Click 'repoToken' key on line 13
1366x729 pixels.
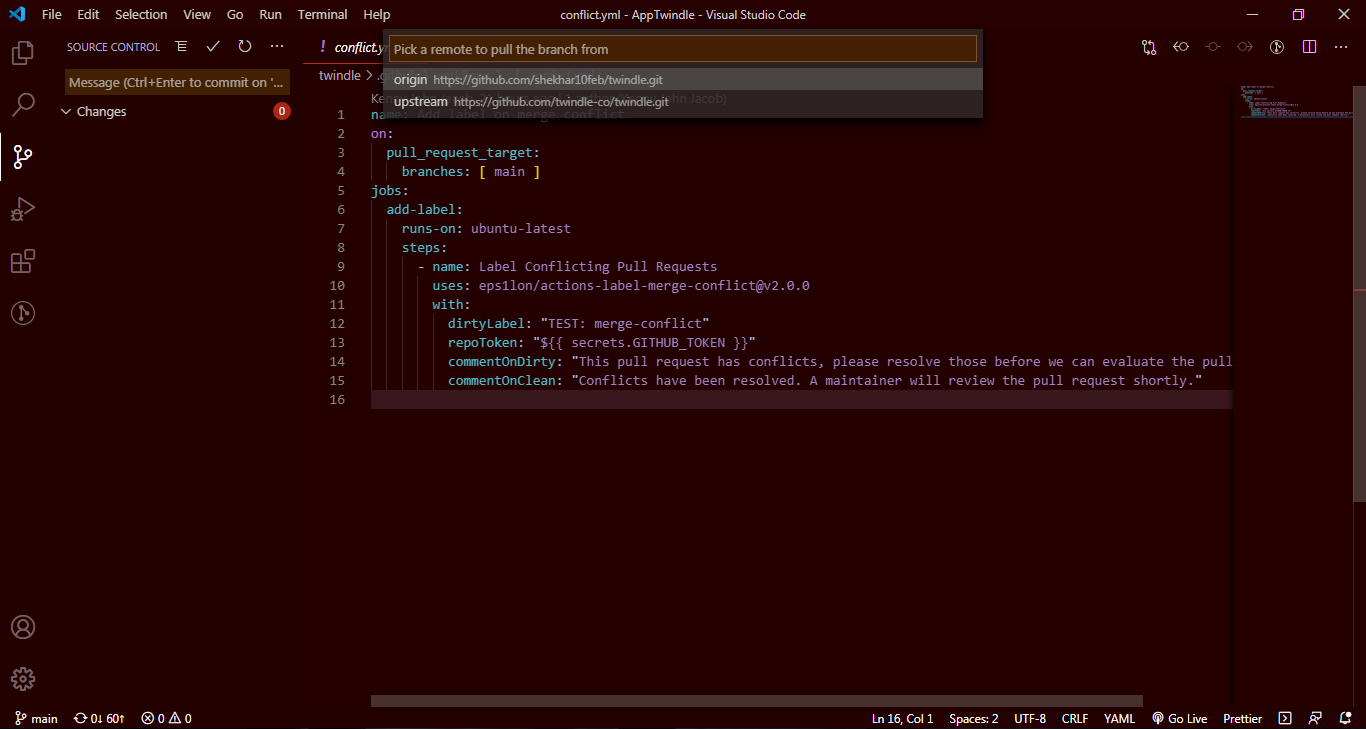(482, 342)
